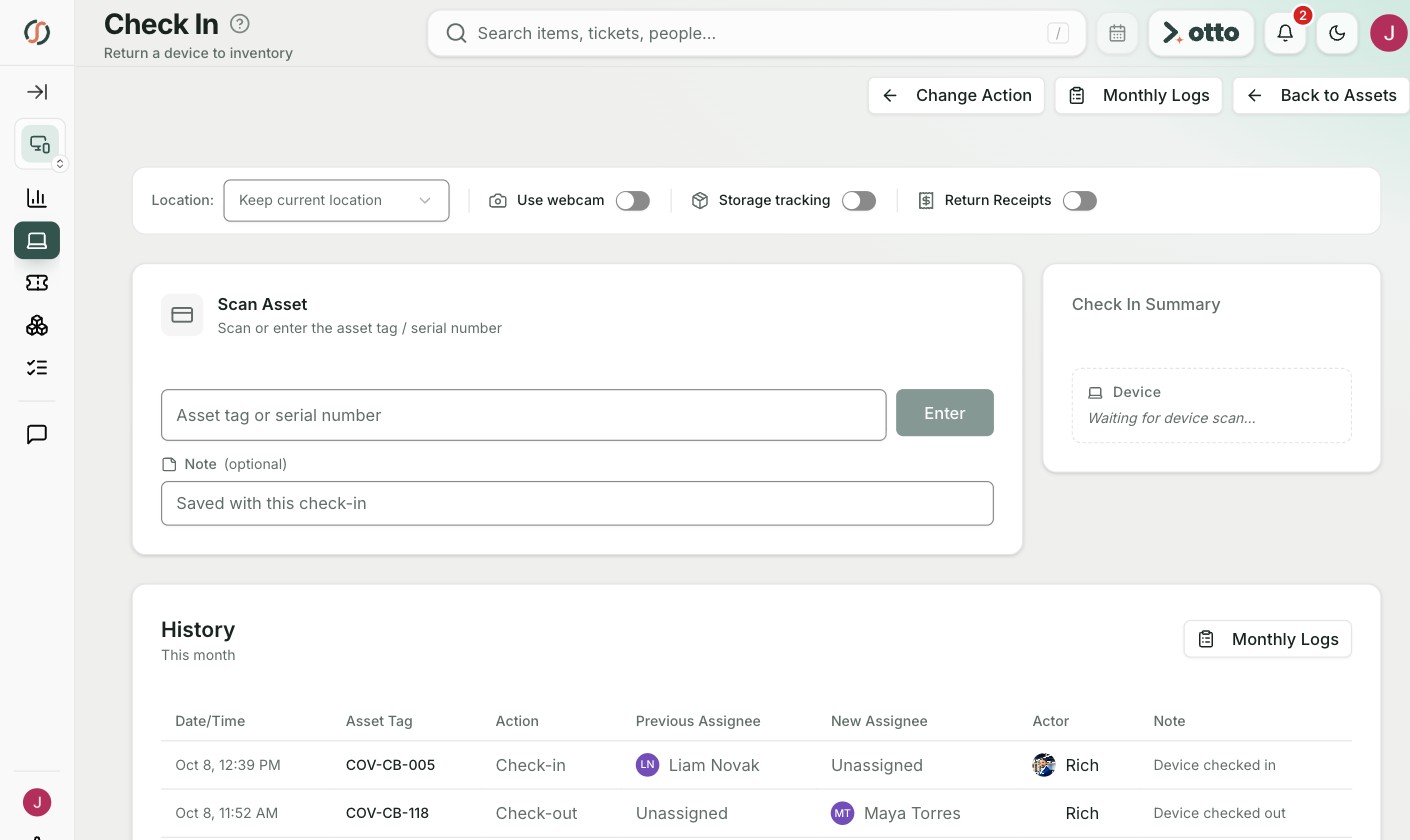The image size is (1410, 840).
Task: Open the profile avatar in the top bar
Action: pyautogui.click(x=1389, y=33)
